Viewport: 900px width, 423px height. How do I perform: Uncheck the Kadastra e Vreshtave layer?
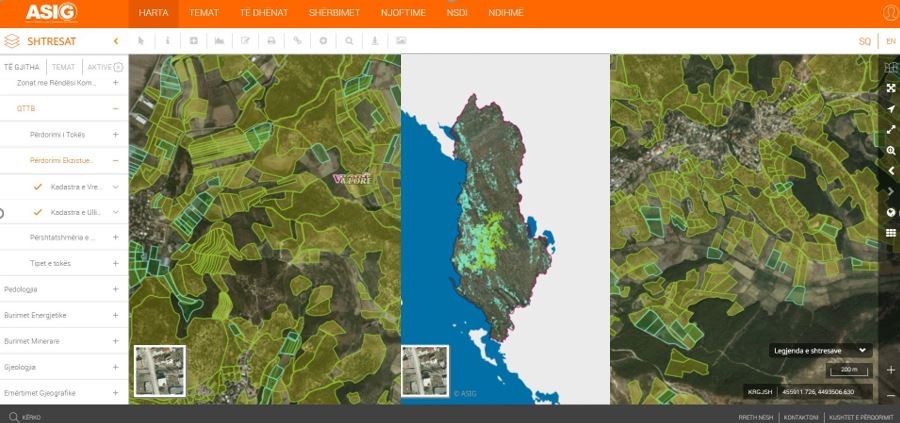[38, 186]
